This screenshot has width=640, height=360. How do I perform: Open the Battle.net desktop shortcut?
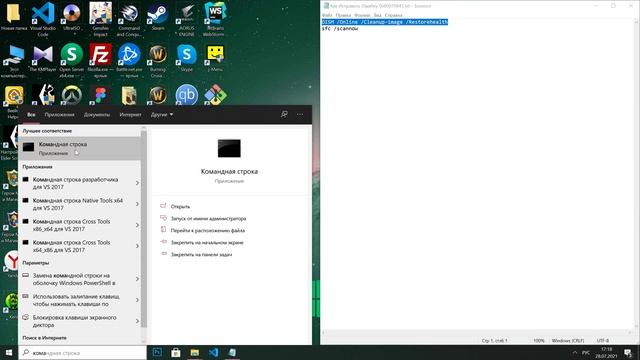(129, 60)
